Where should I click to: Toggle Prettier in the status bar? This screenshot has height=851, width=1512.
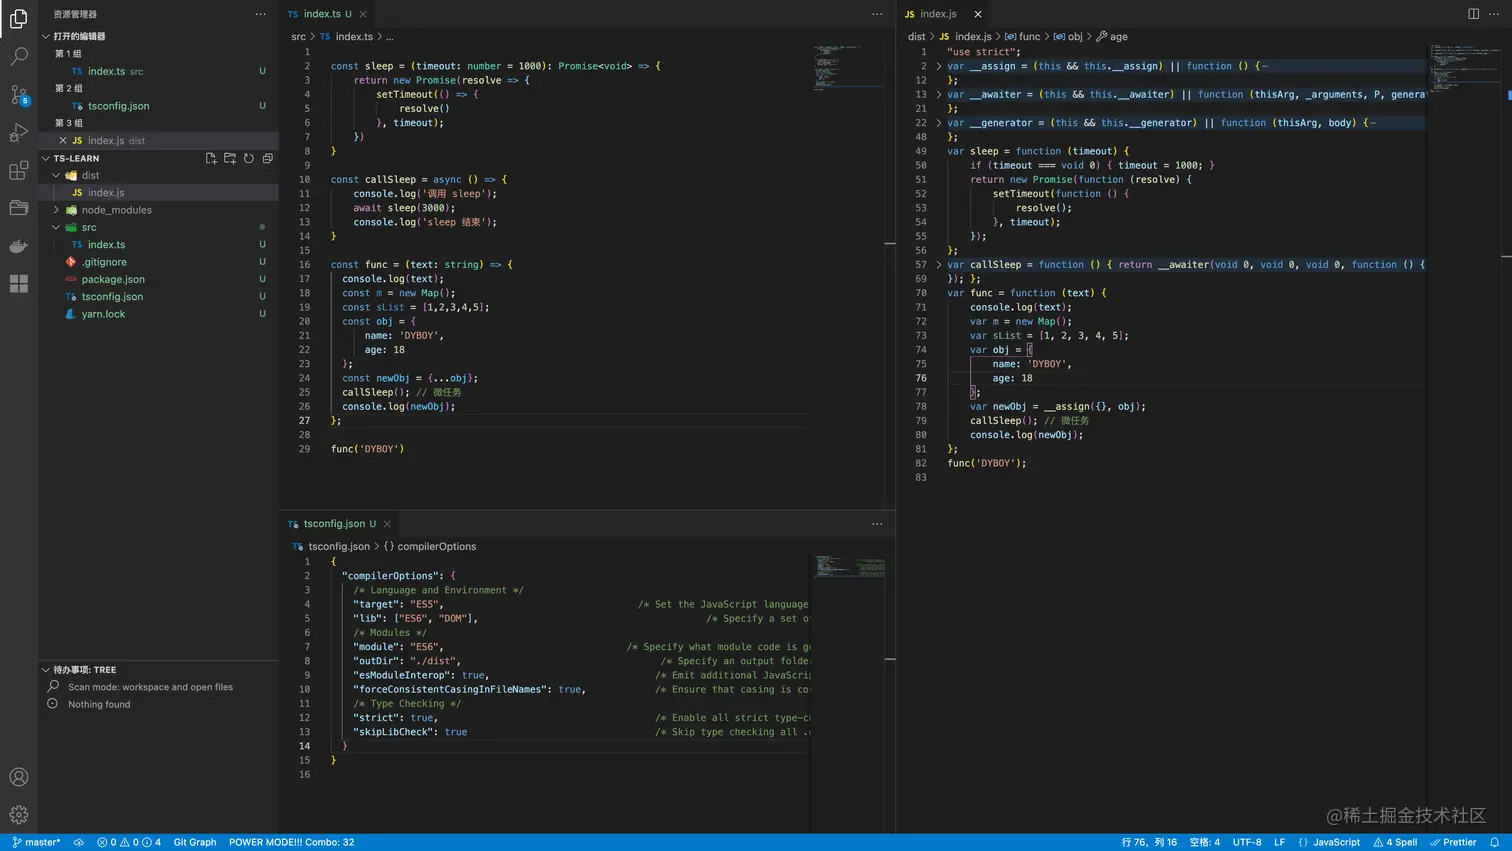[x=1453, y=842]
